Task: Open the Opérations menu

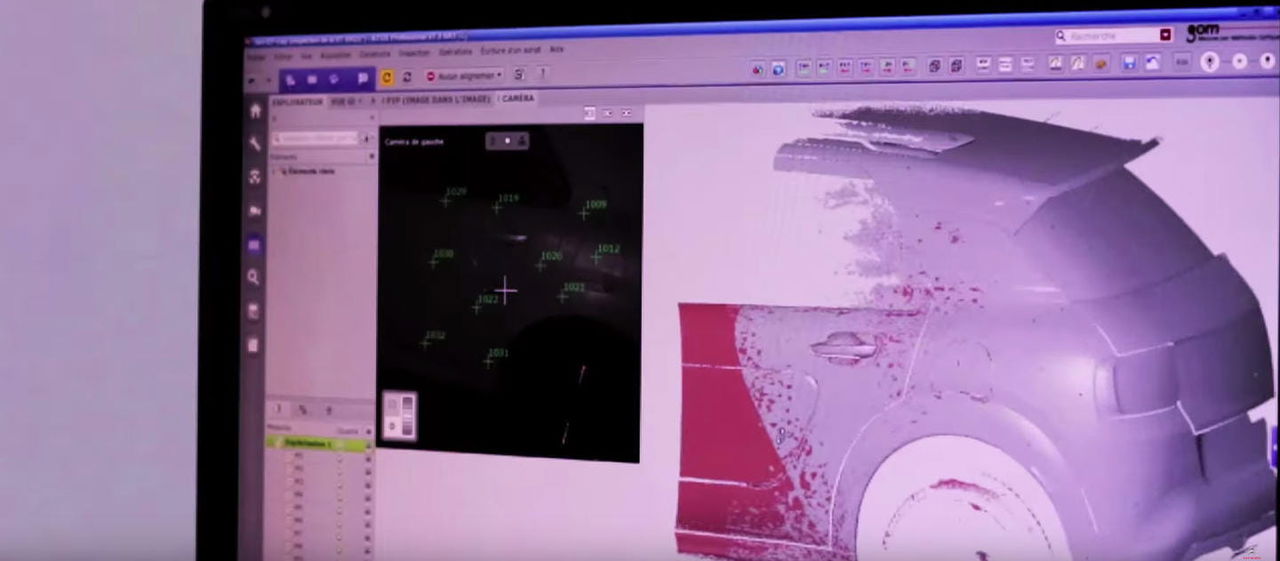Action: (x=455, y=52)
